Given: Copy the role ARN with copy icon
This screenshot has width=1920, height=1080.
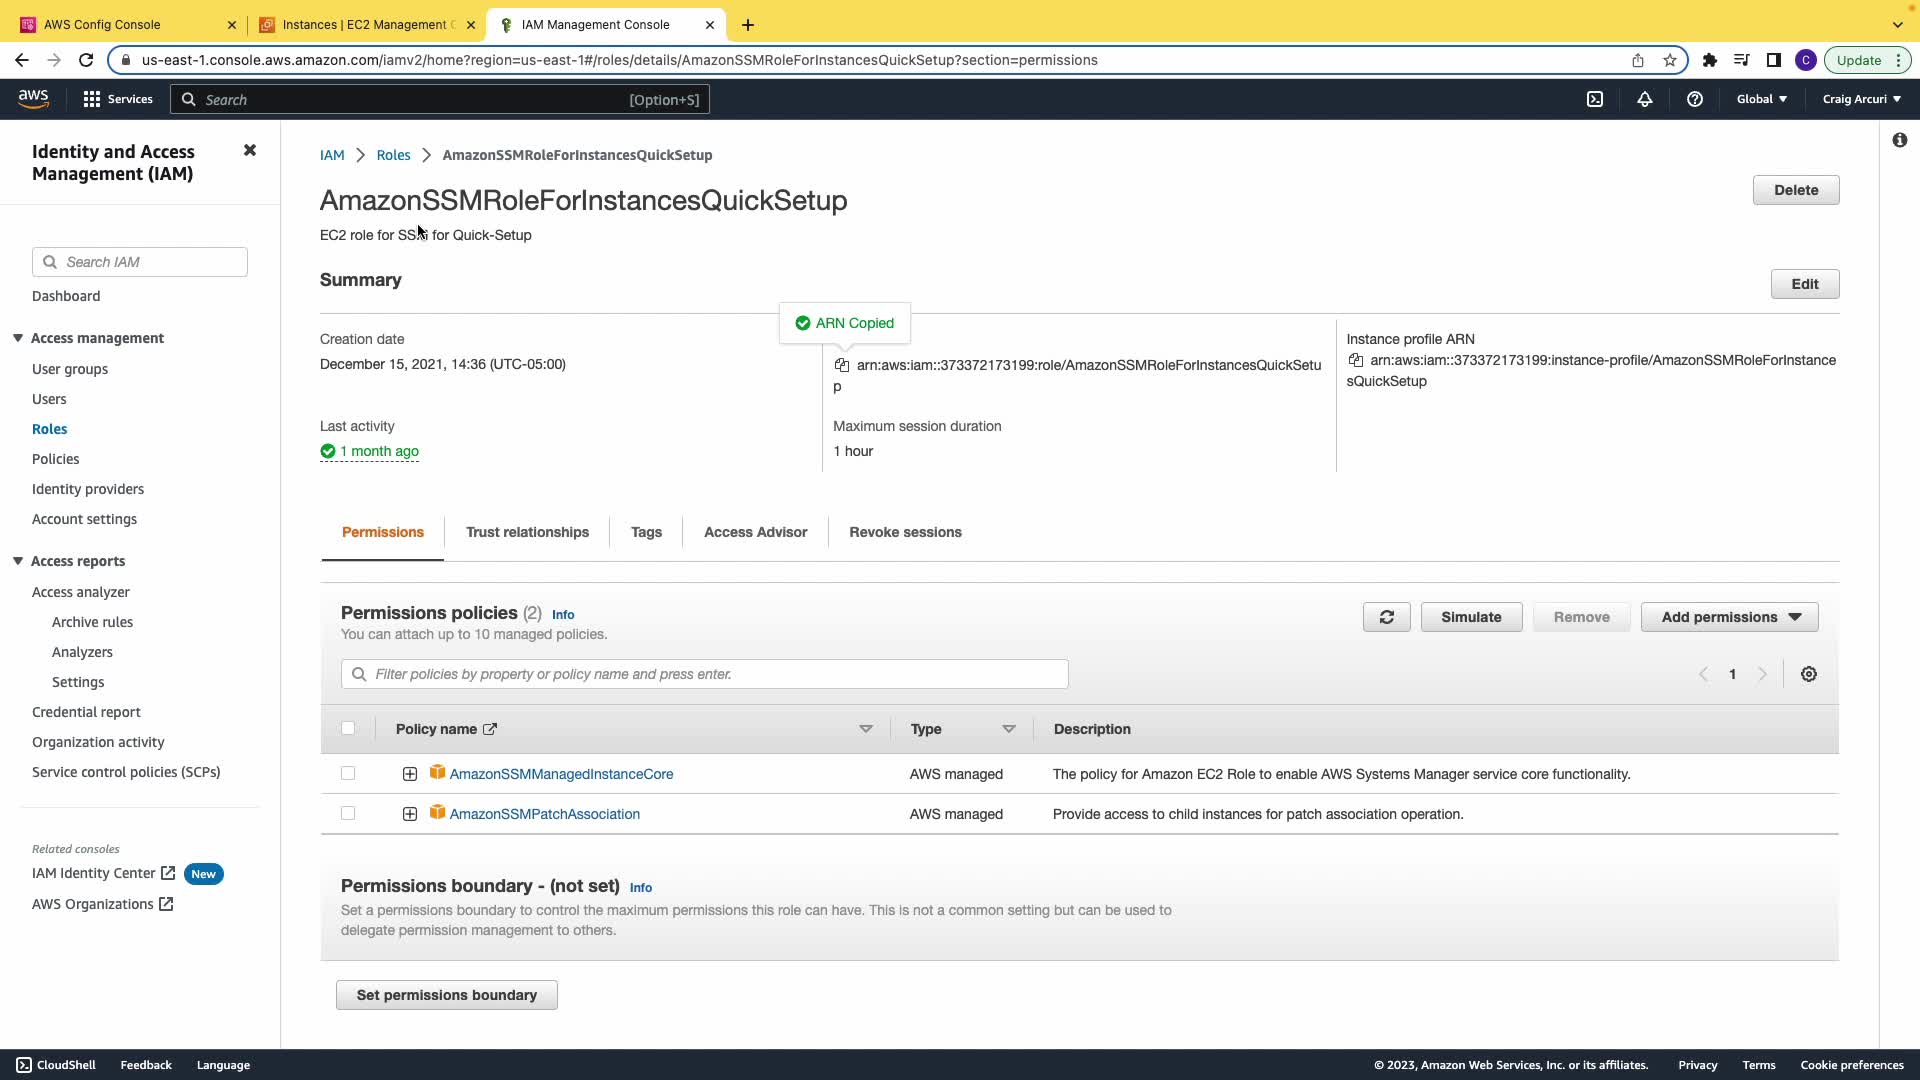Looking at the screenshot, I should click(x=841, y=365).
